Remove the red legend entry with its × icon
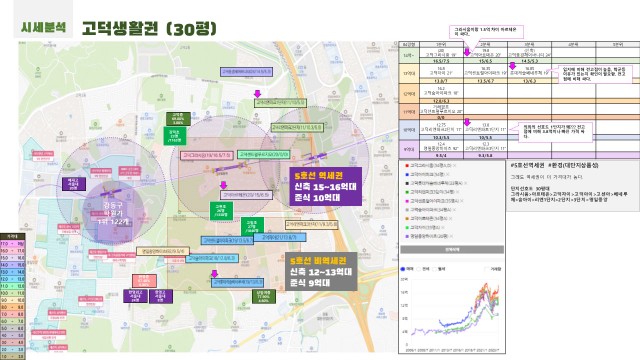This screenshot has width=640, height=360. 455,166
